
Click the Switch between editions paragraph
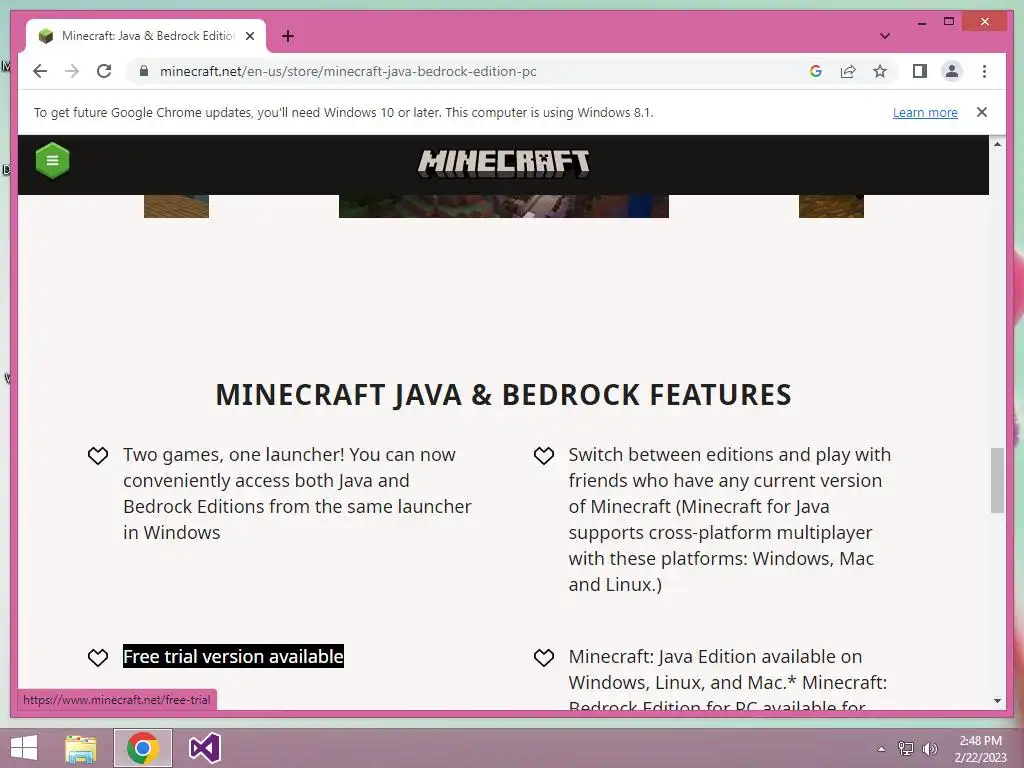click(x=729, y=519)
